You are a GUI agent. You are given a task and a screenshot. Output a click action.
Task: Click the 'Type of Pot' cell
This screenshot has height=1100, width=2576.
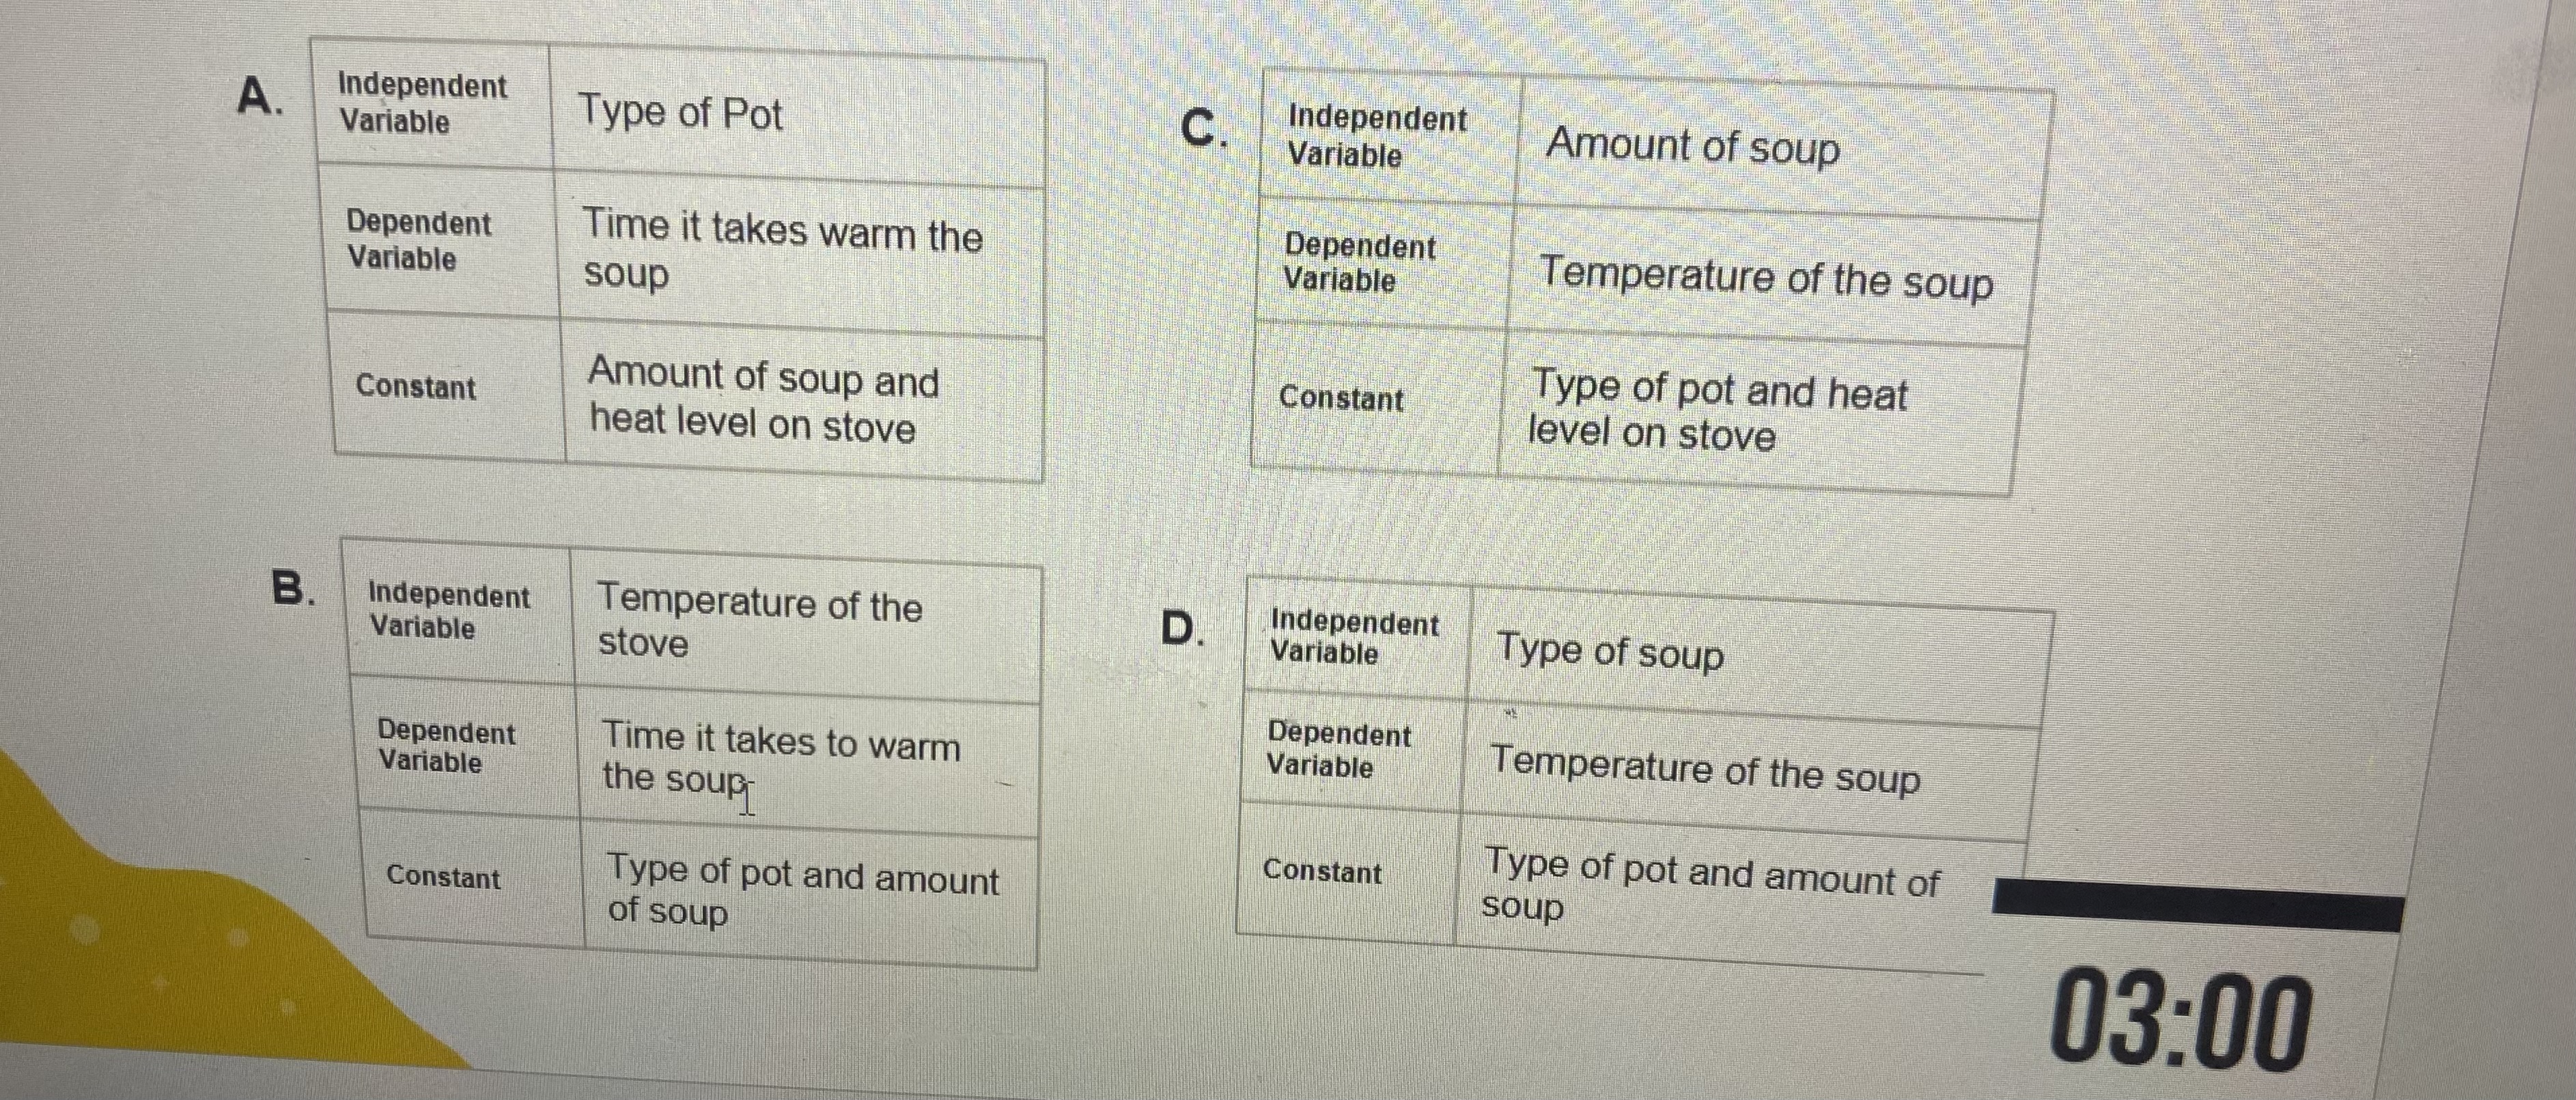pos(680,112)
